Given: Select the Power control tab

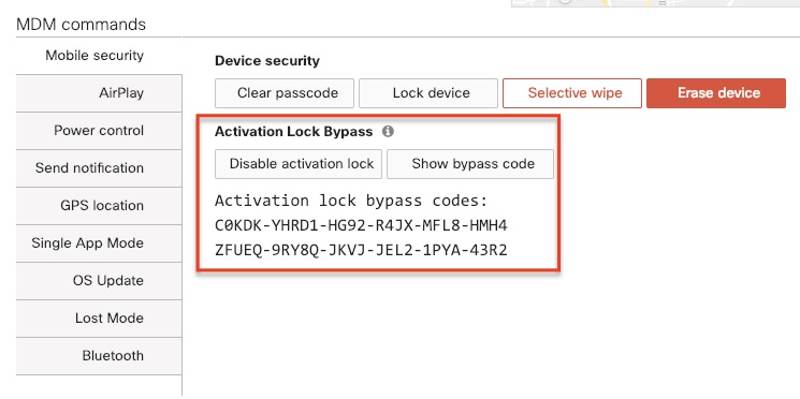Looking at the screenshot, I should point(99,131).
